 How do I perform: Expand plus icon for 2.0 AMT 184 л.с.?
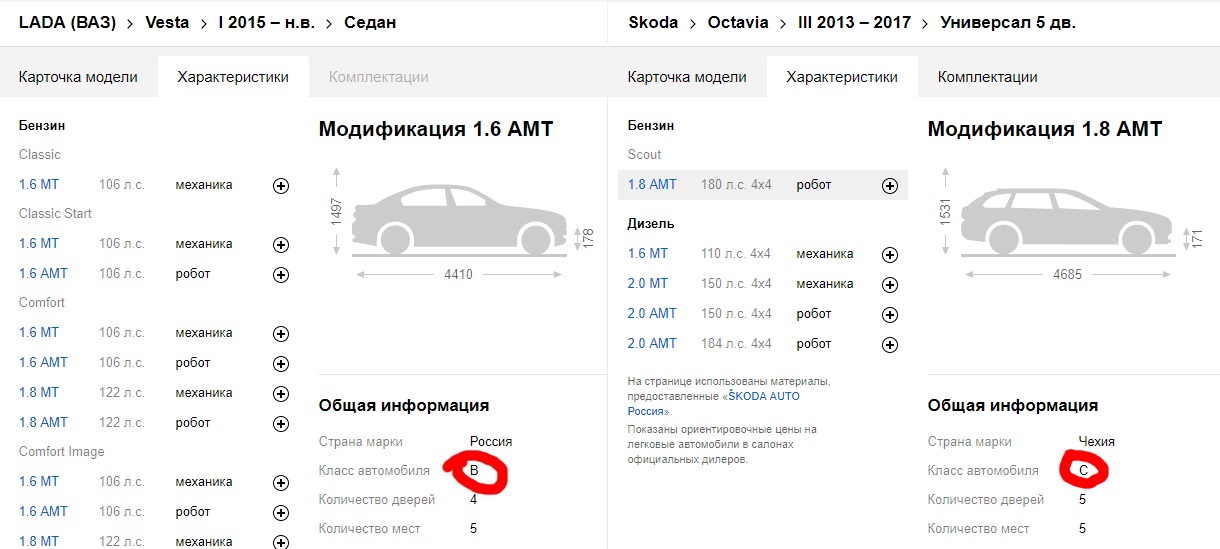point(890,345)
